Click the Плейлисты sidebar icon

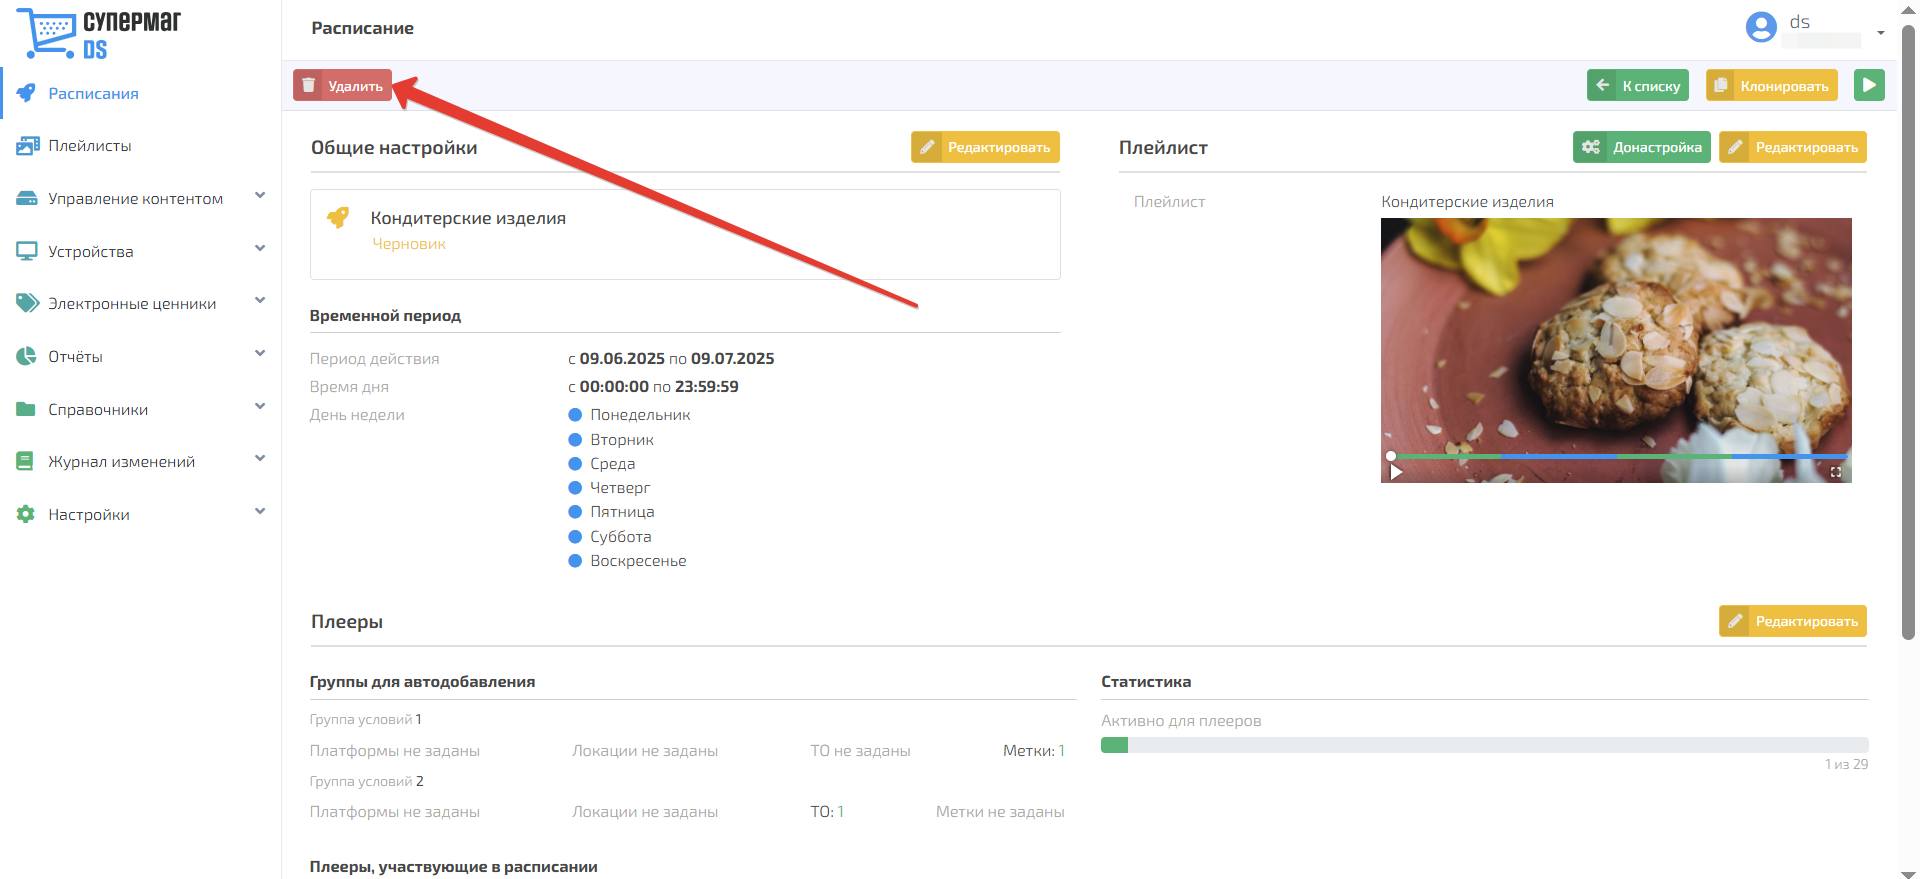27,146
